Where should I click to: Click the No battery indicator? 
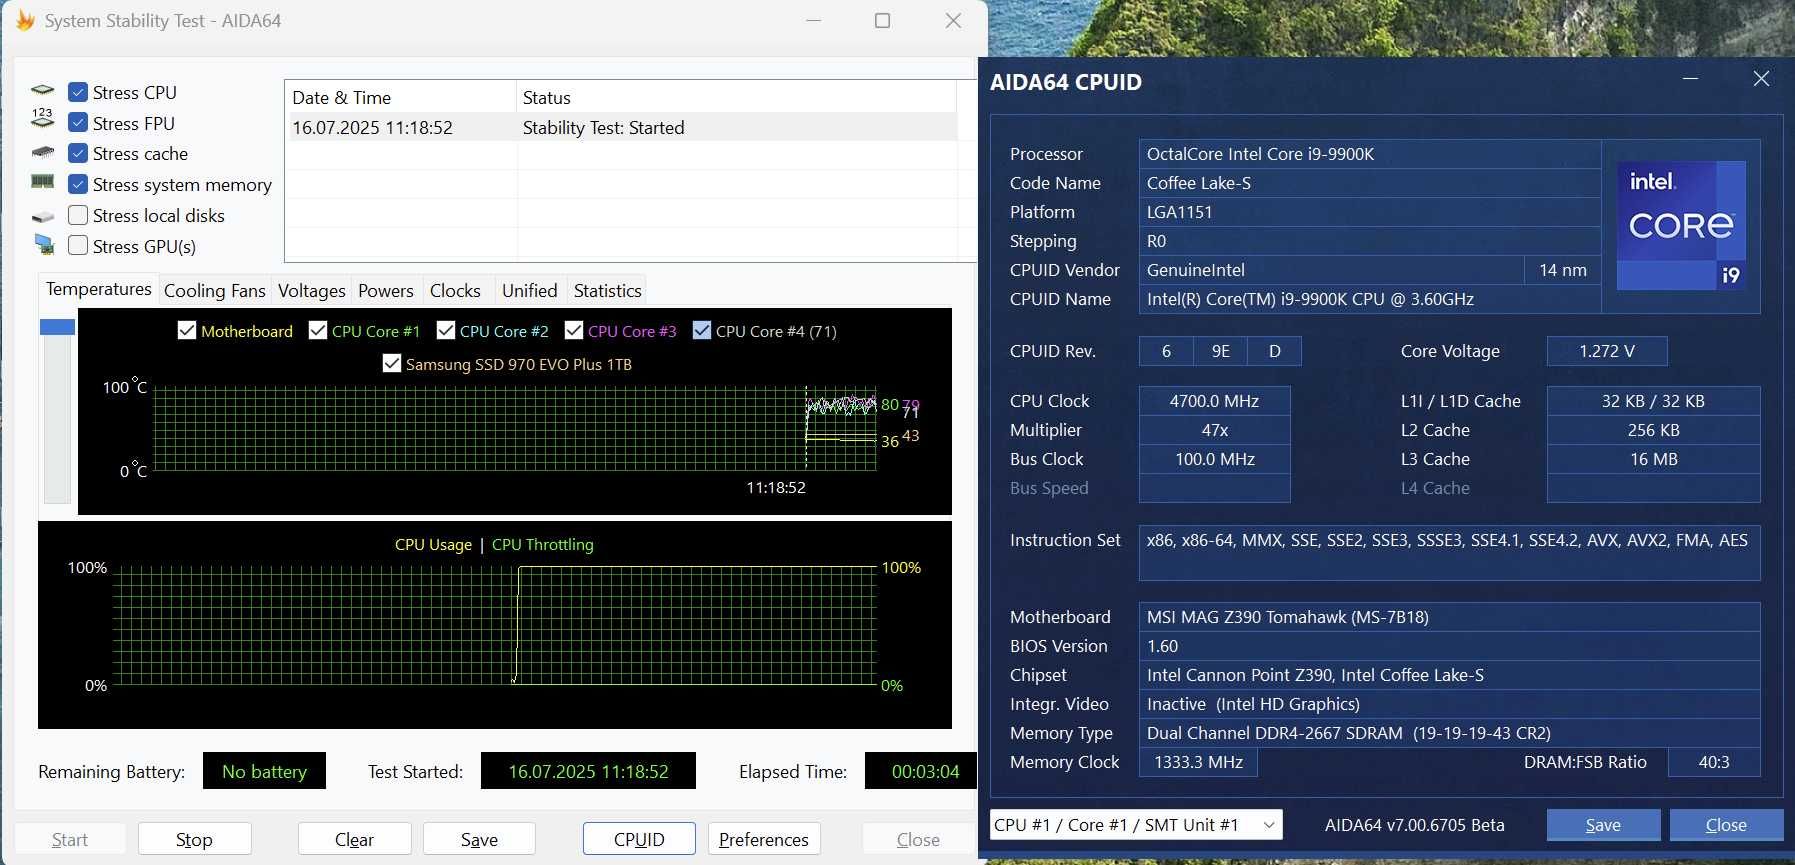click(264, 771)
